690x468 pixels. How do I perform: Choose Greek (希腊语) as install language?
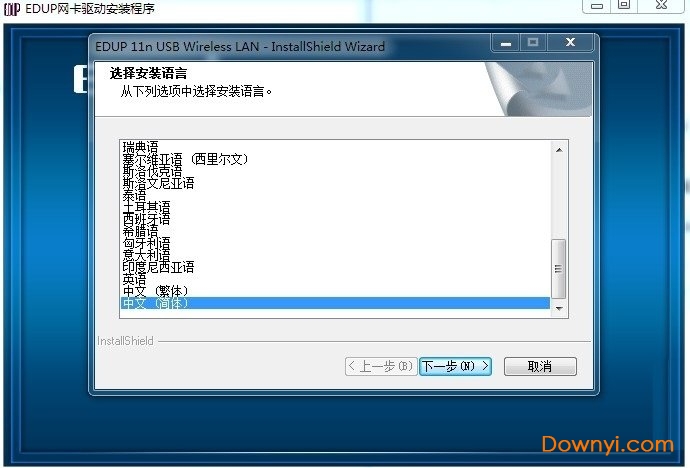[140, 231]
